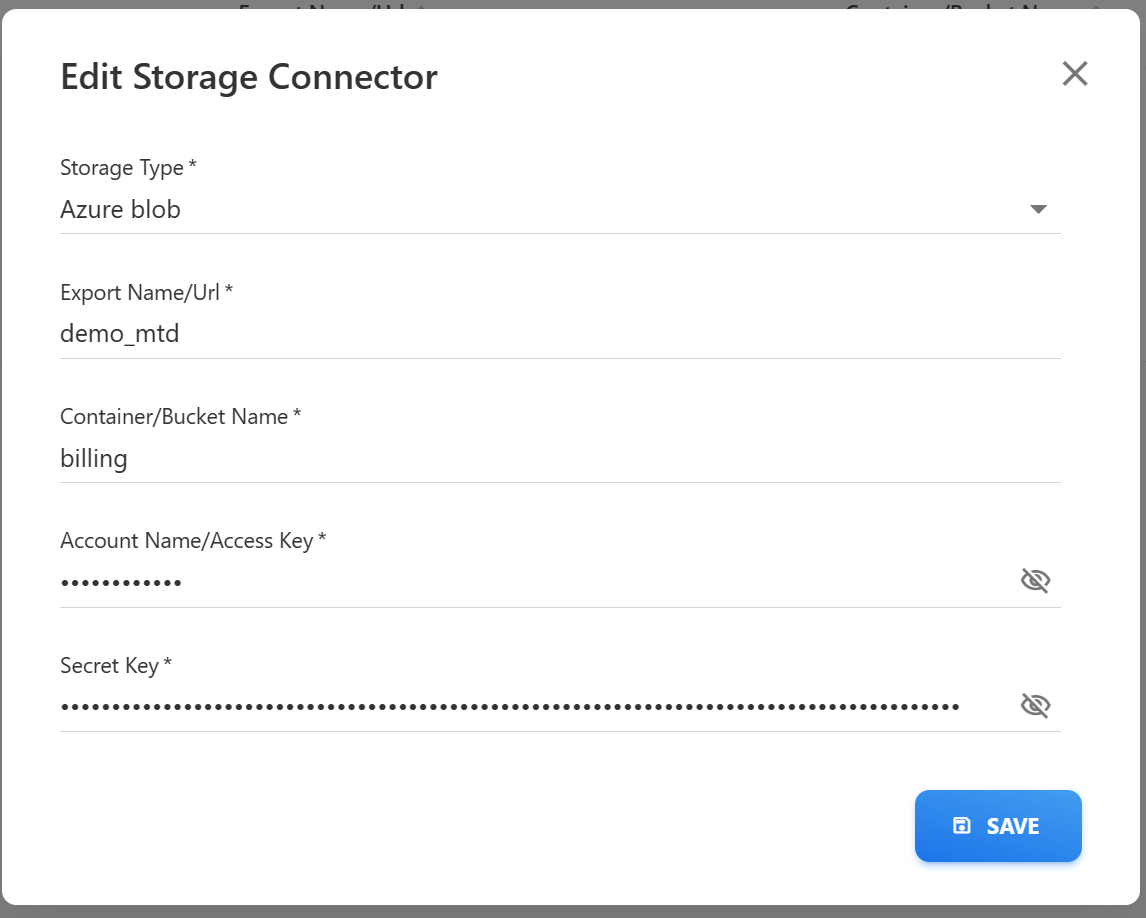Expand the Storage Type dropdown arrow
This screenshot has width=1146, height=918.
click(1038, 209)
